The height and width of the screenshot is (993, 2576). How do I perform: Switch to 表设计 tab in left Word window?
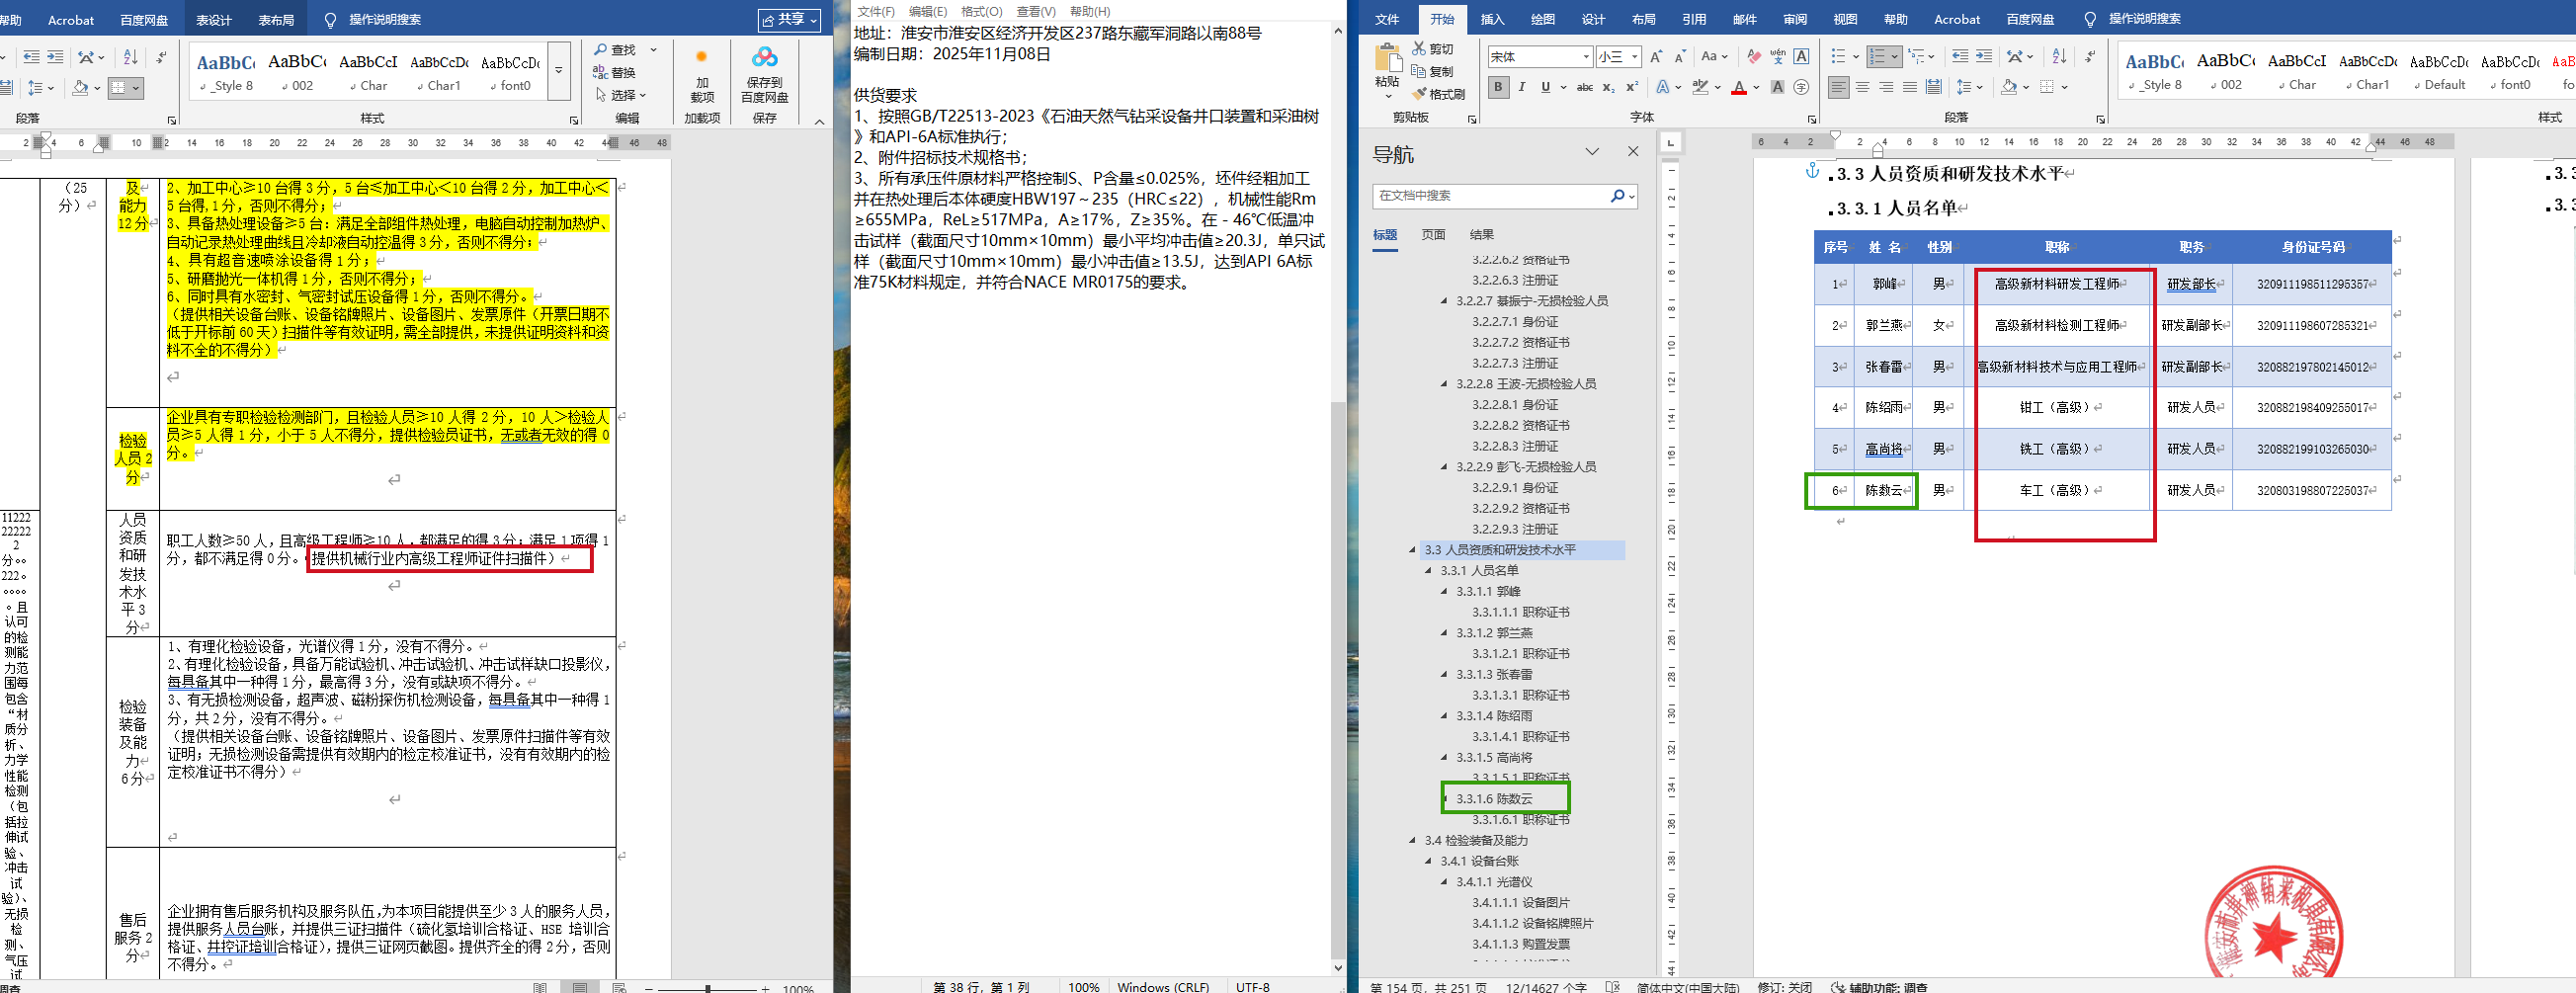click(x=214, y=20)
